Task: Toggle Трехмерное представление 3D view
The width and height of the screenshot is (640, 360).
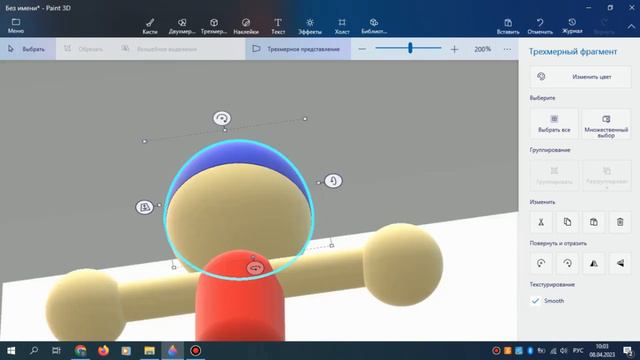Action: 298,49
